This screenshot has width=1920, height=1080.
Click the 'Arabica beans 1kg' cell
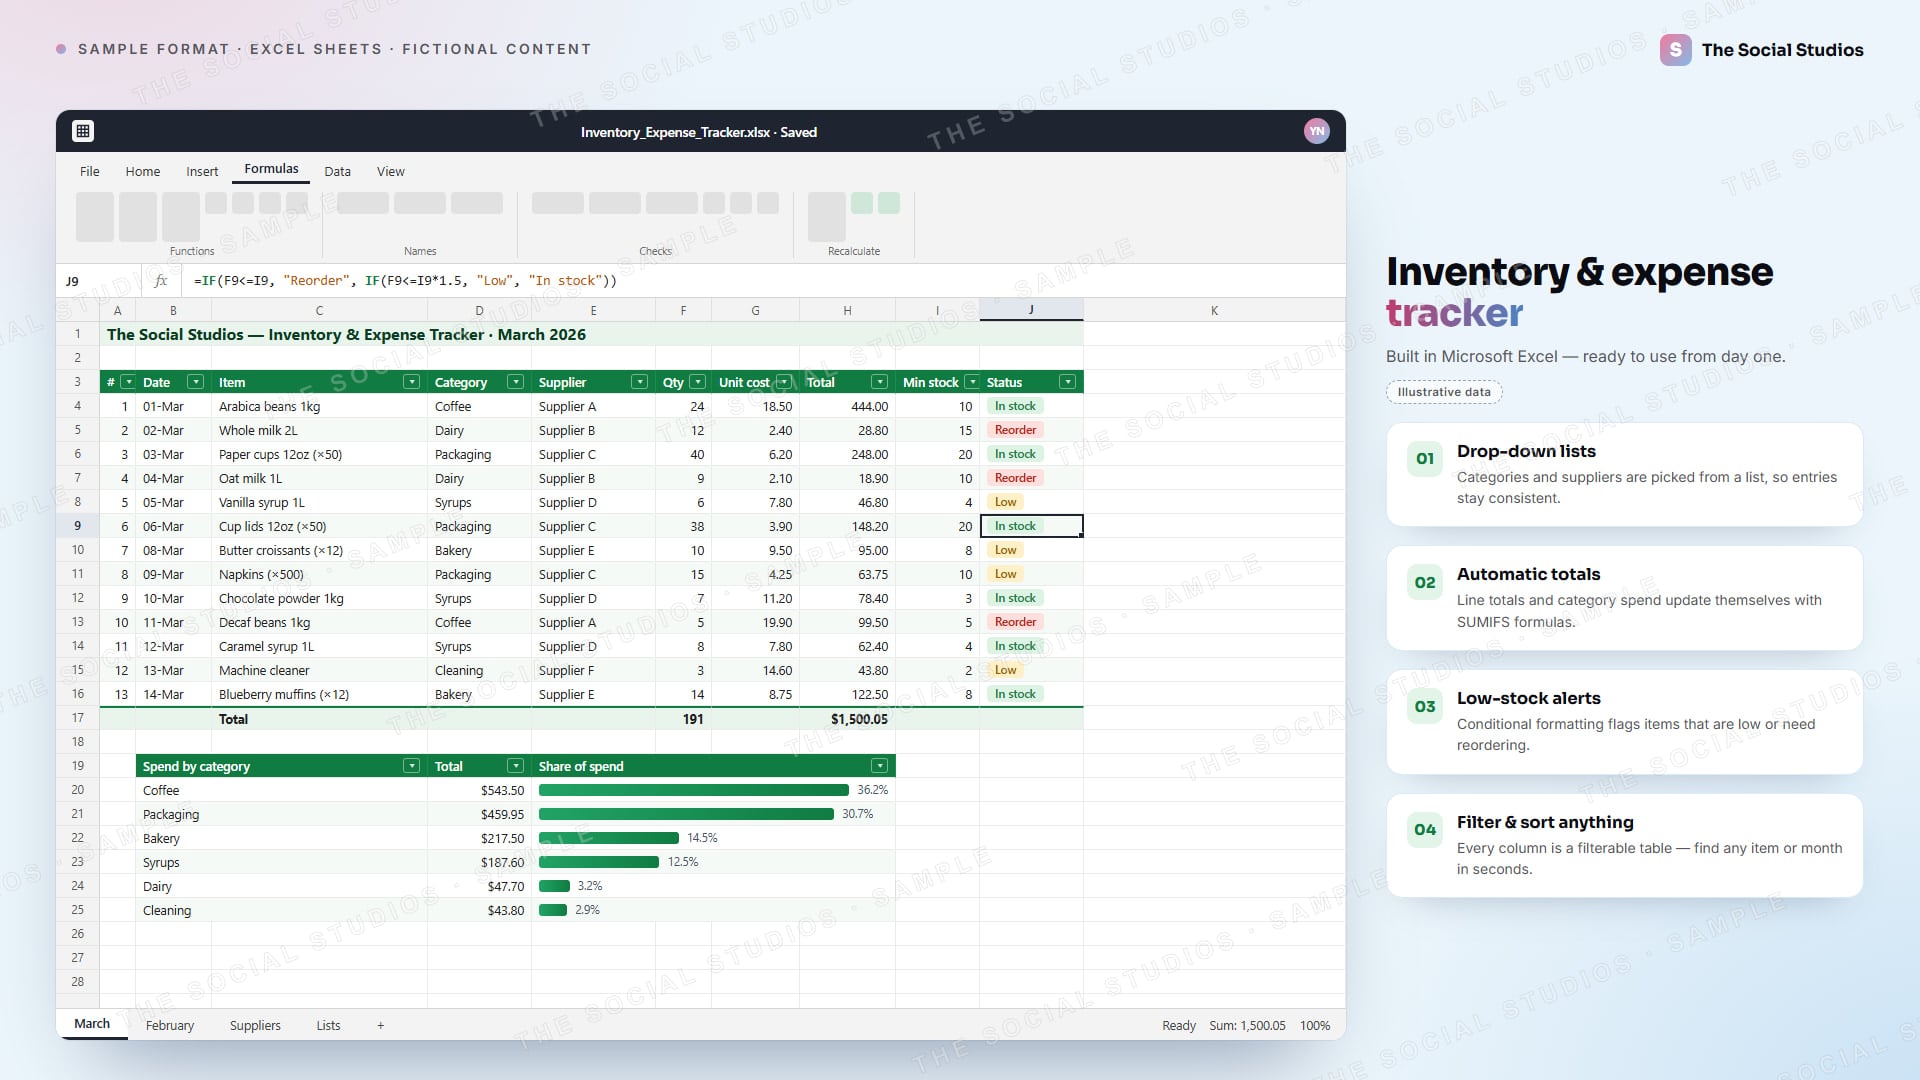(x=319, y=406)
